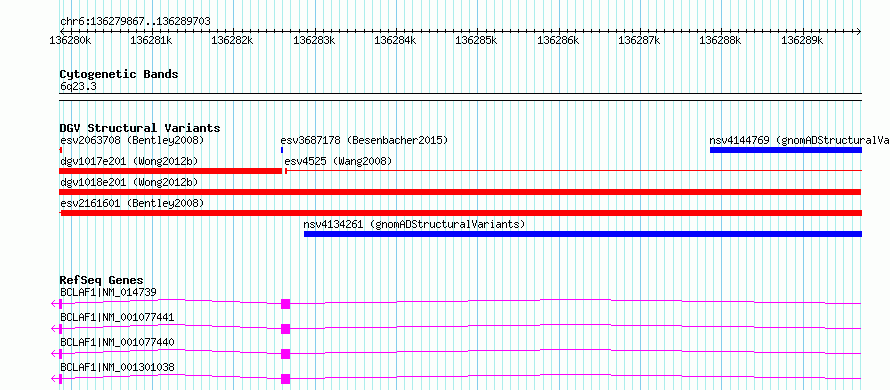
Task: Click the 136282k ruler label
Action: (x=232, y=40)
